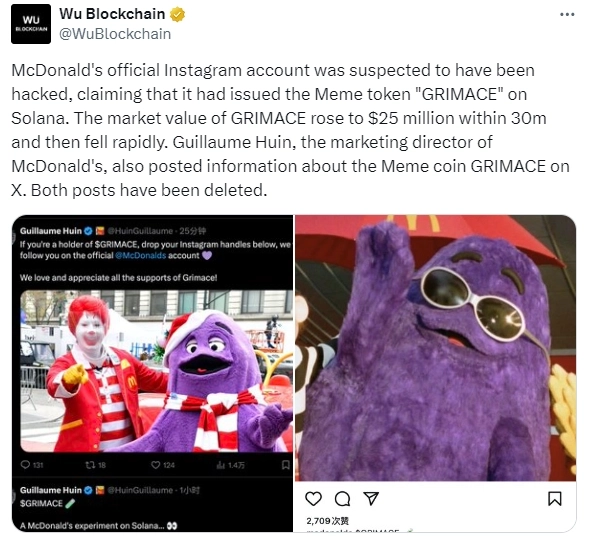Image resolution: width=591 pixels, height=548 pixels.
Task: Open the @WuBlockchain handle link
Action: 115,34
